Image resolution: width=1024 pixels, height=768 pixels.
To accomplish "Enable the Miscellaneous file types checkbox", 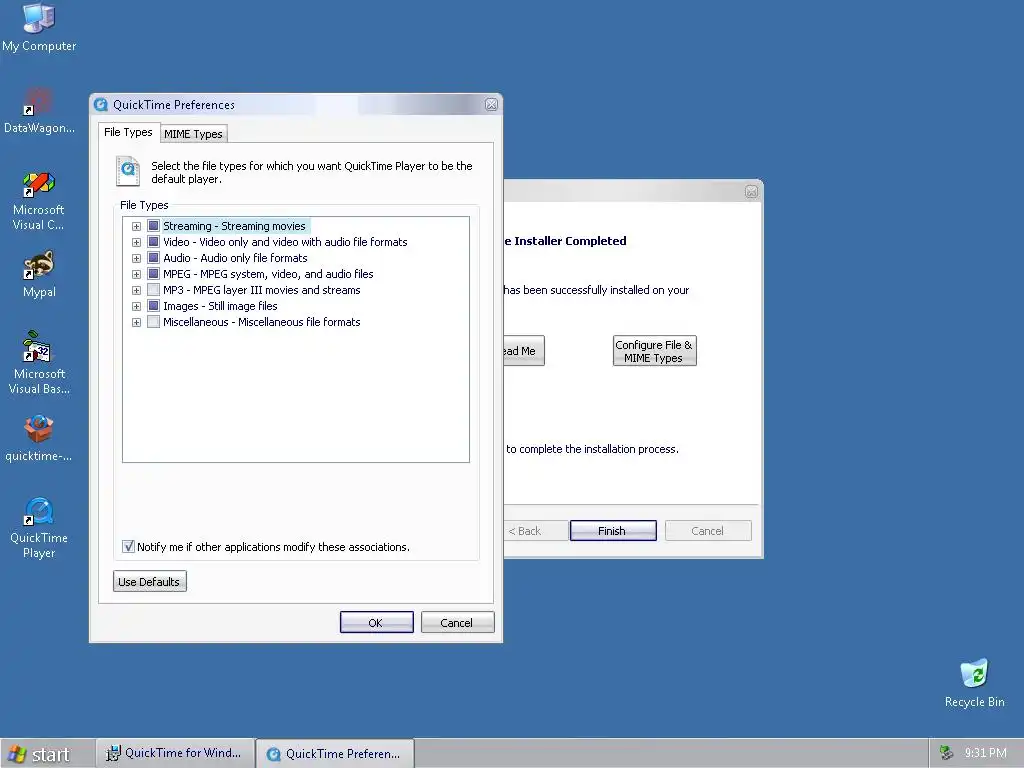I will 153,322.
